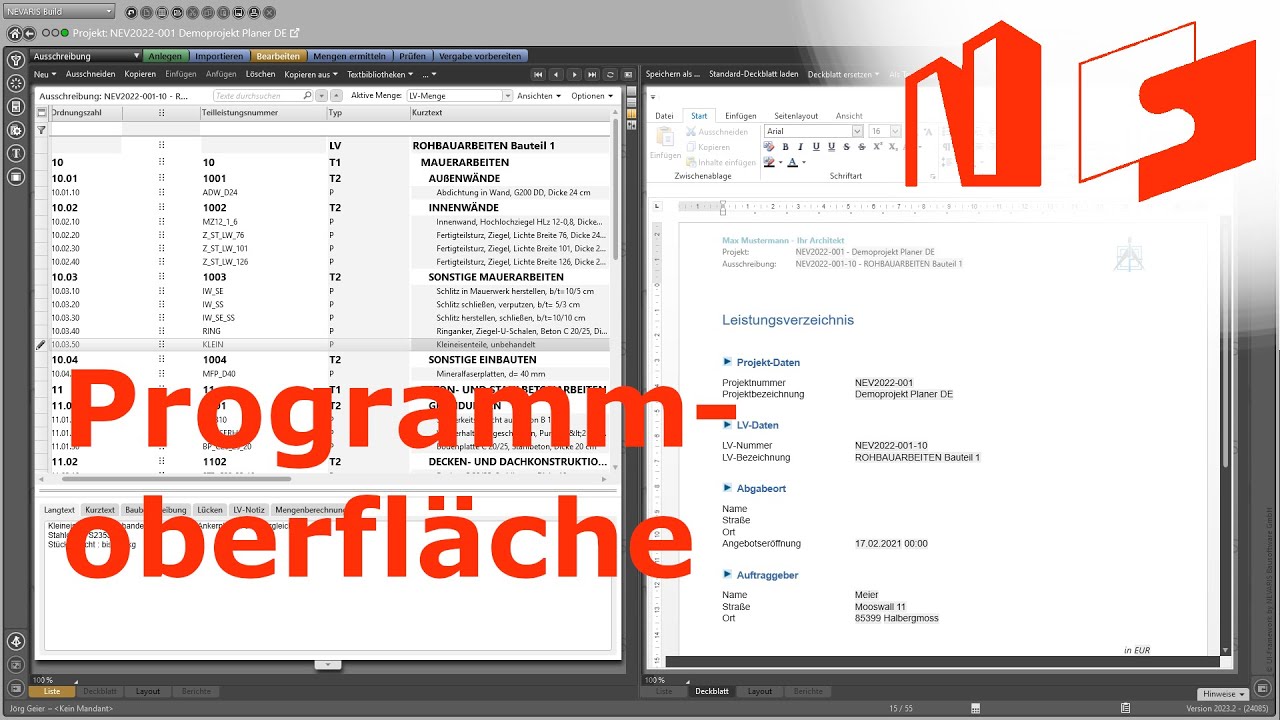Screen dimensions: 1280x720
Task: Open the Seitenlayout ribbon tab
Action: coord(796,116)
